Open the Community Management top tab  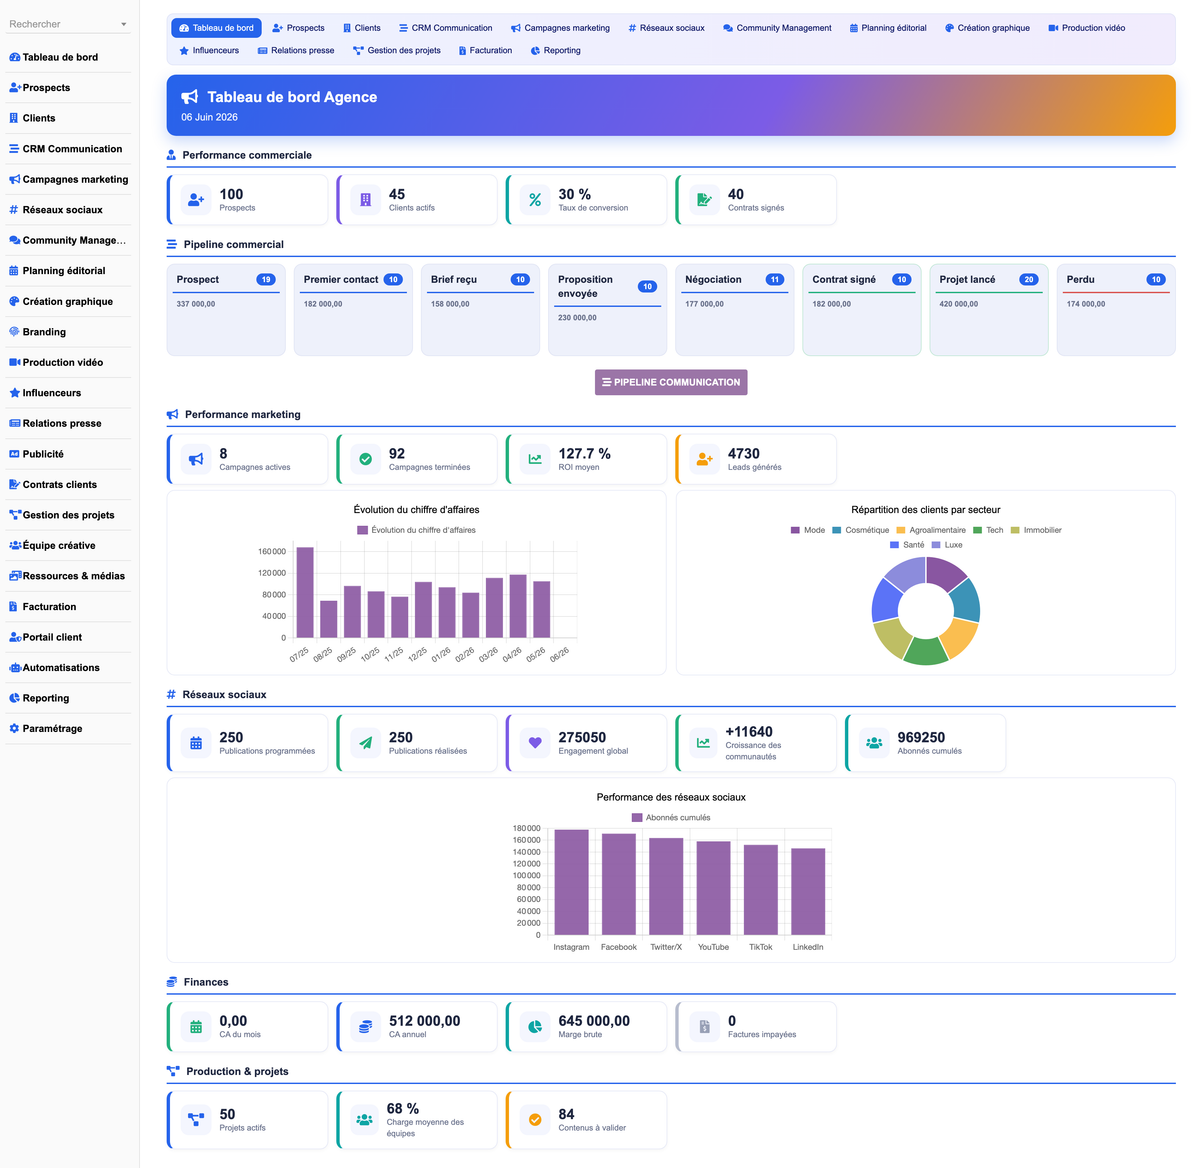777,28
